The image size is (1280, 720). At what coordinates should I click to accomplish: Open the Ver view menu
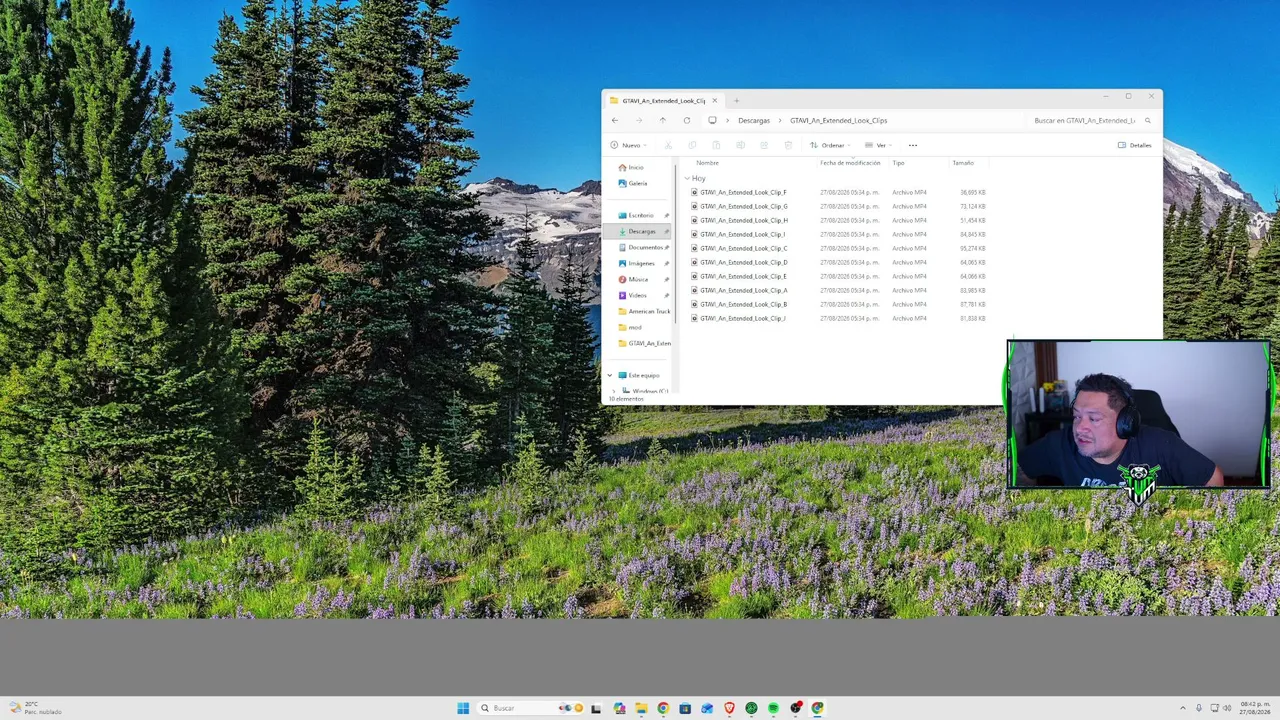[x=878, y=145]
